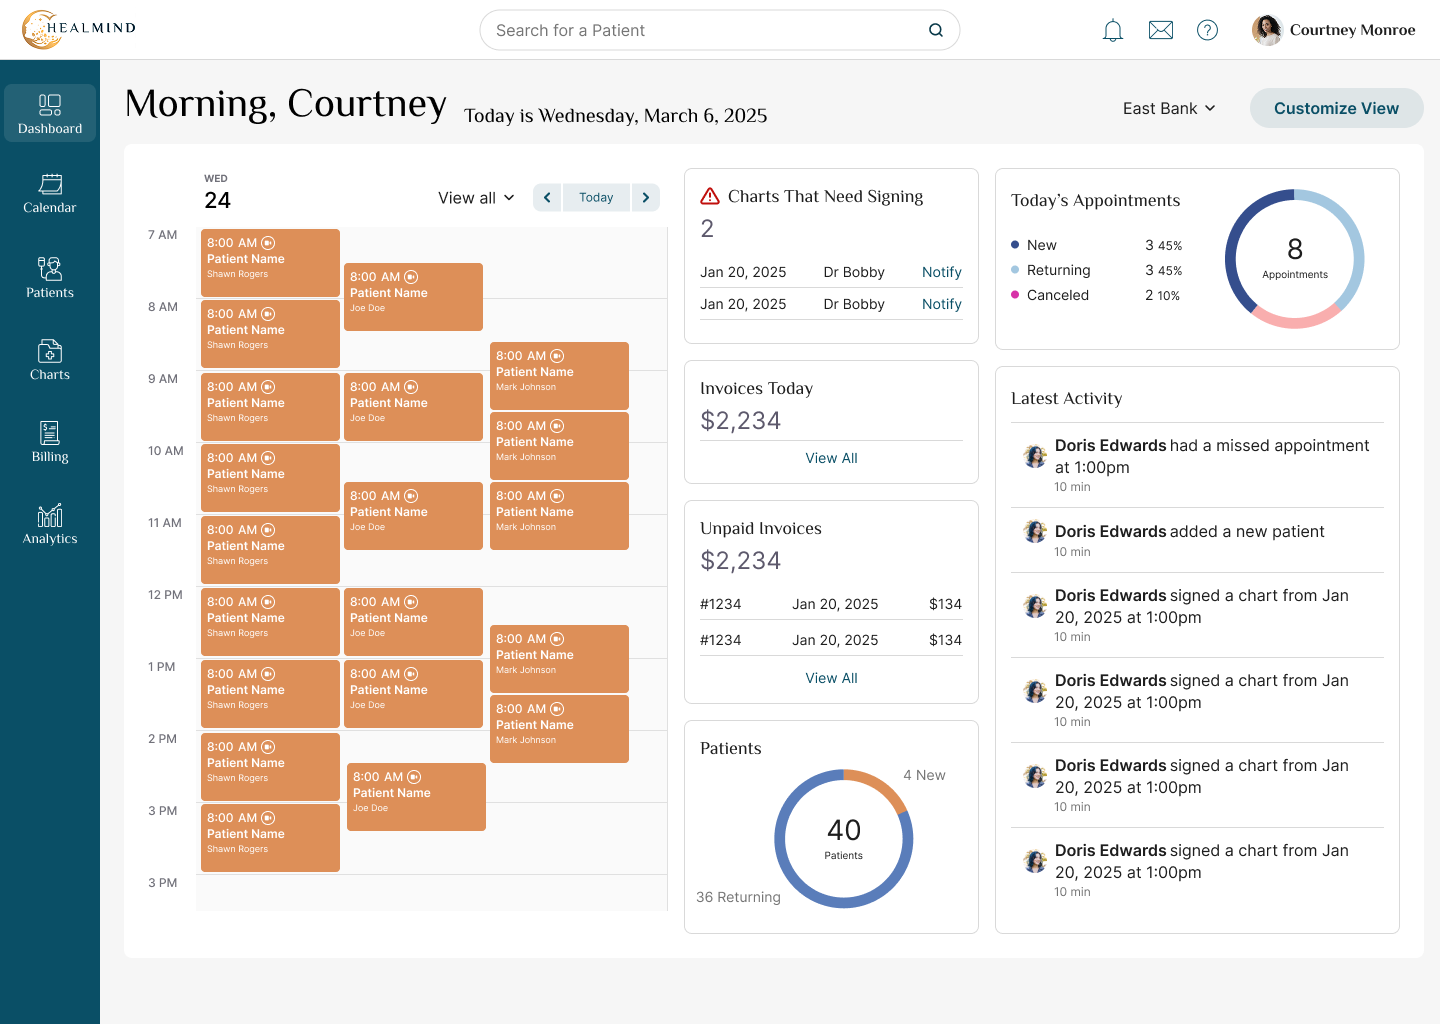Expand the East Bank location dropdown
Viewport: 1440px width, 1024px height.
pos(1169,108)
